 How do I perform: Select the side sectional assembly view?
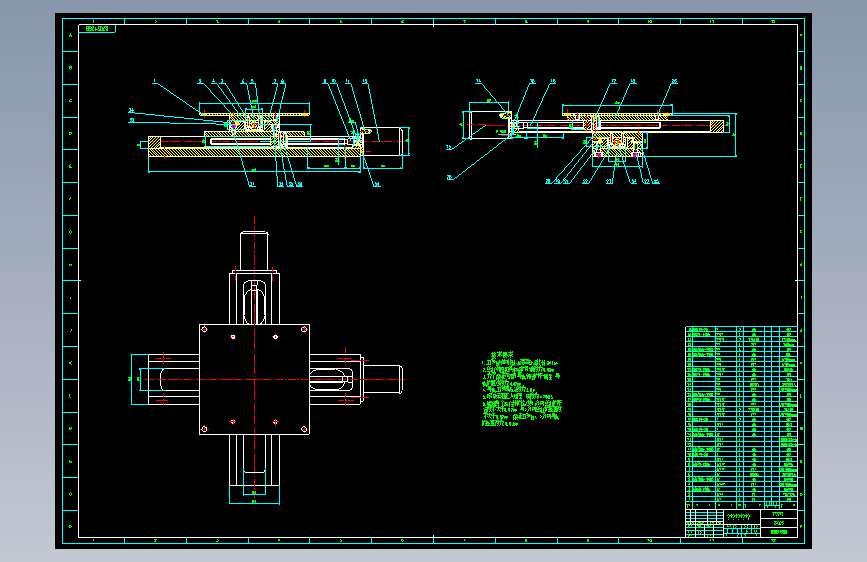591,132
